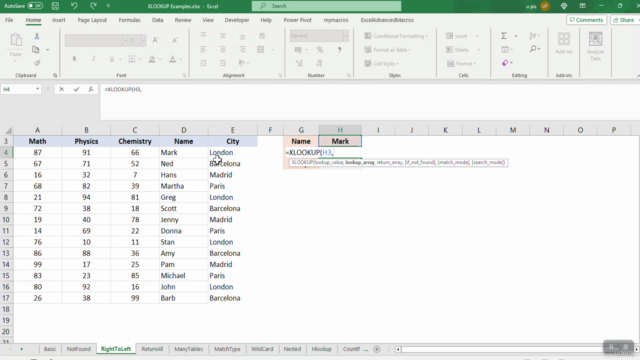This screenshot has height=360, width=640.
Task: Open the Borders dropdown arrow
Action: tap(140, 59)
